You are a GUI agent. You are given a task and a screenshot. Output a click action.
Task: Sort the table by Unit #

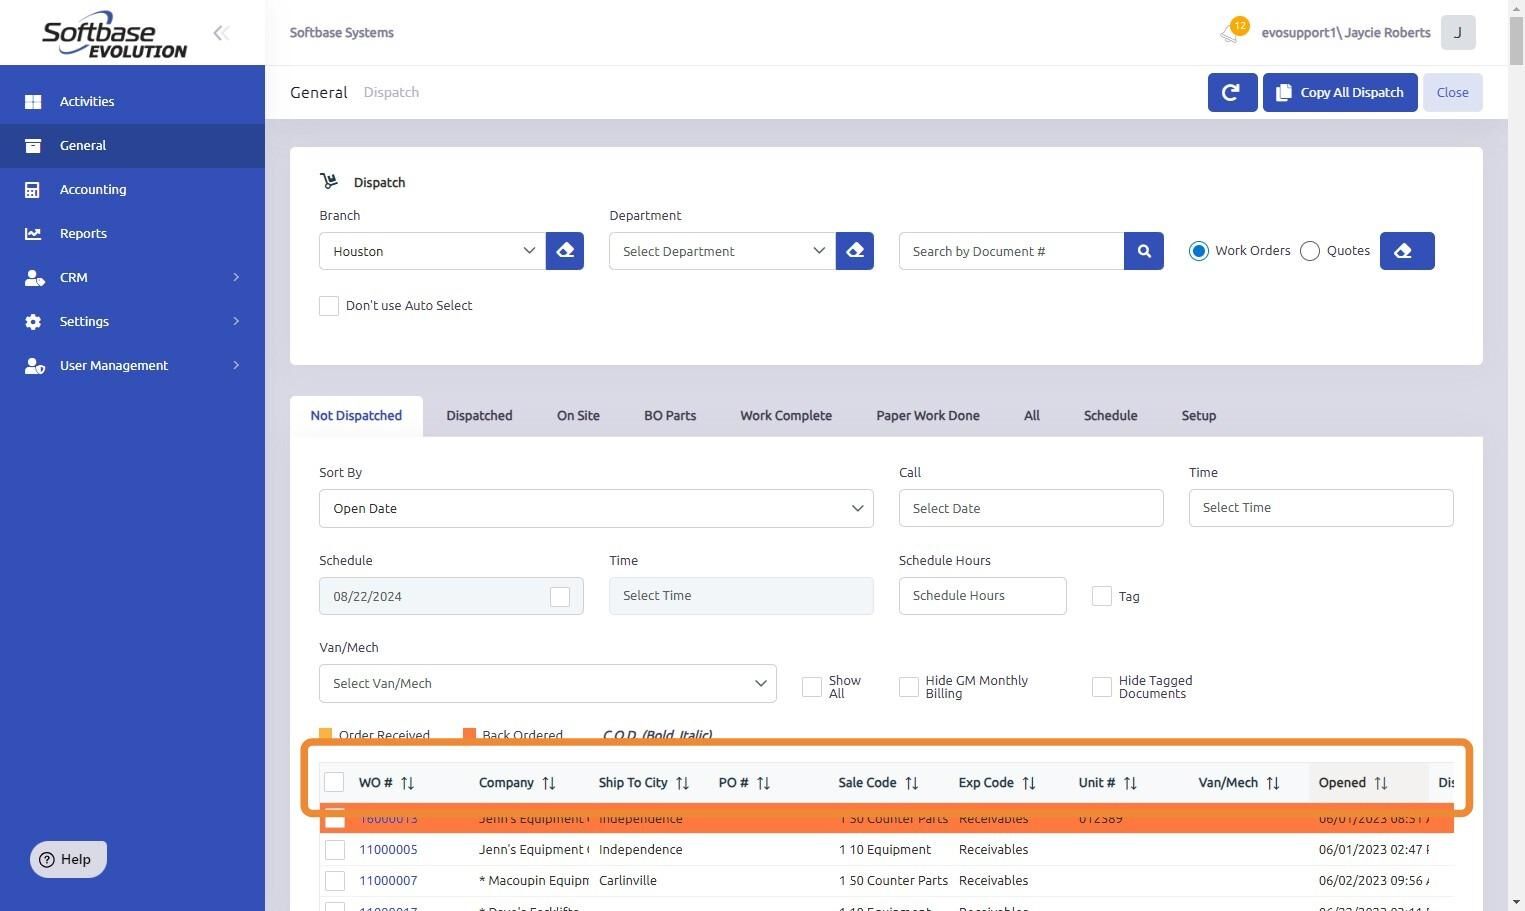(1130, 783)
